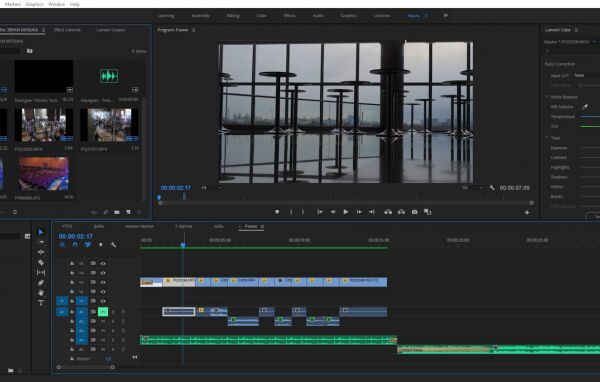Adjust the Exposure slider
Screen dimensions: 600x382
(x=590, y=148)
